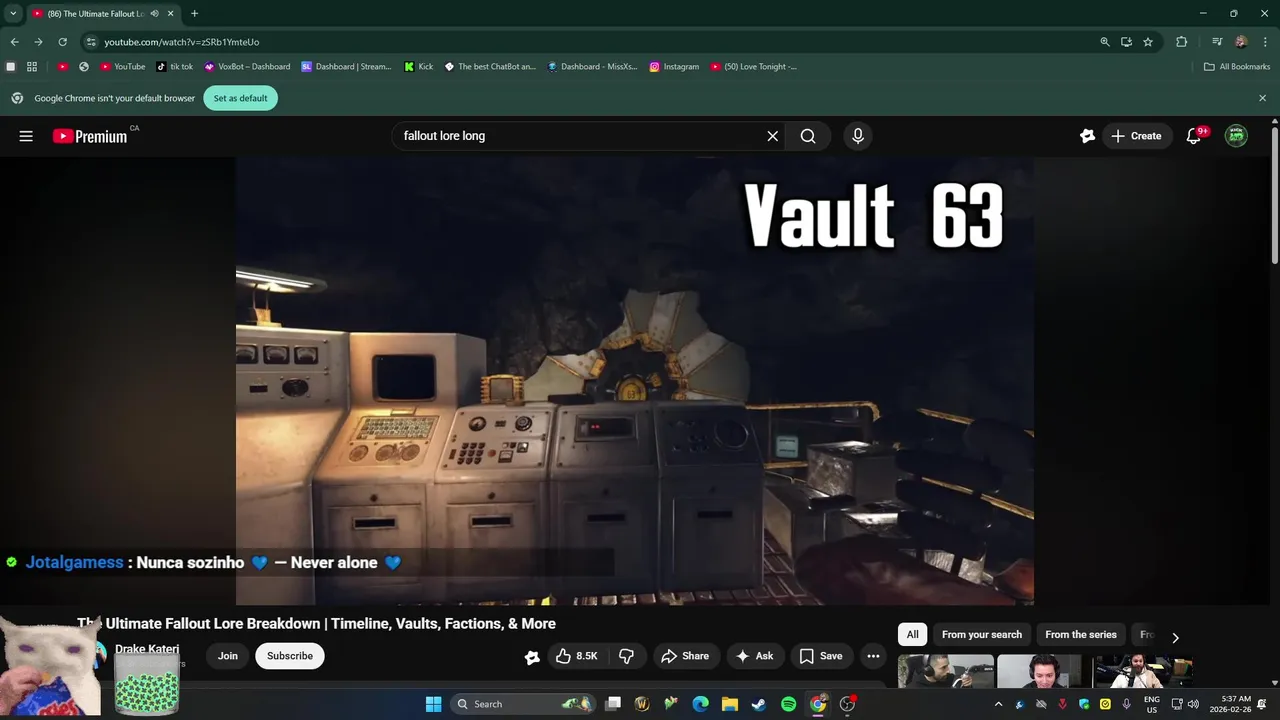Open tab search dropdown arrow
This screenshot has width=1280, height=720.
point(13,14)
